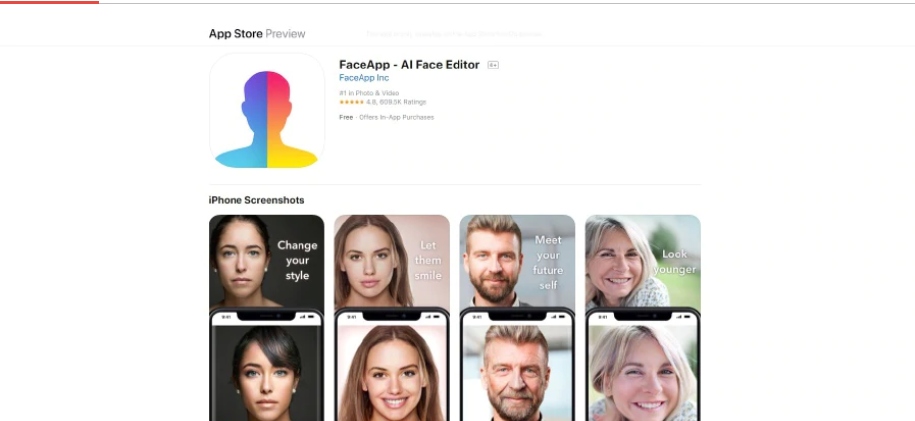Click the five-star rating icons
This screenshot has width=915, height=421.
click(x=351, y=102)
